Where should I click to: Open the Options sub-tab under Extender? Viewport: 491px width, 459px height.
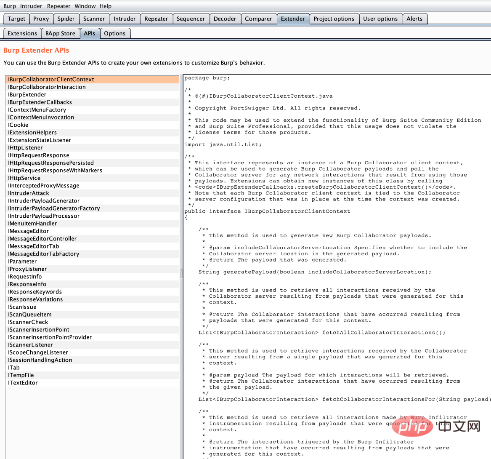[114, 33]
